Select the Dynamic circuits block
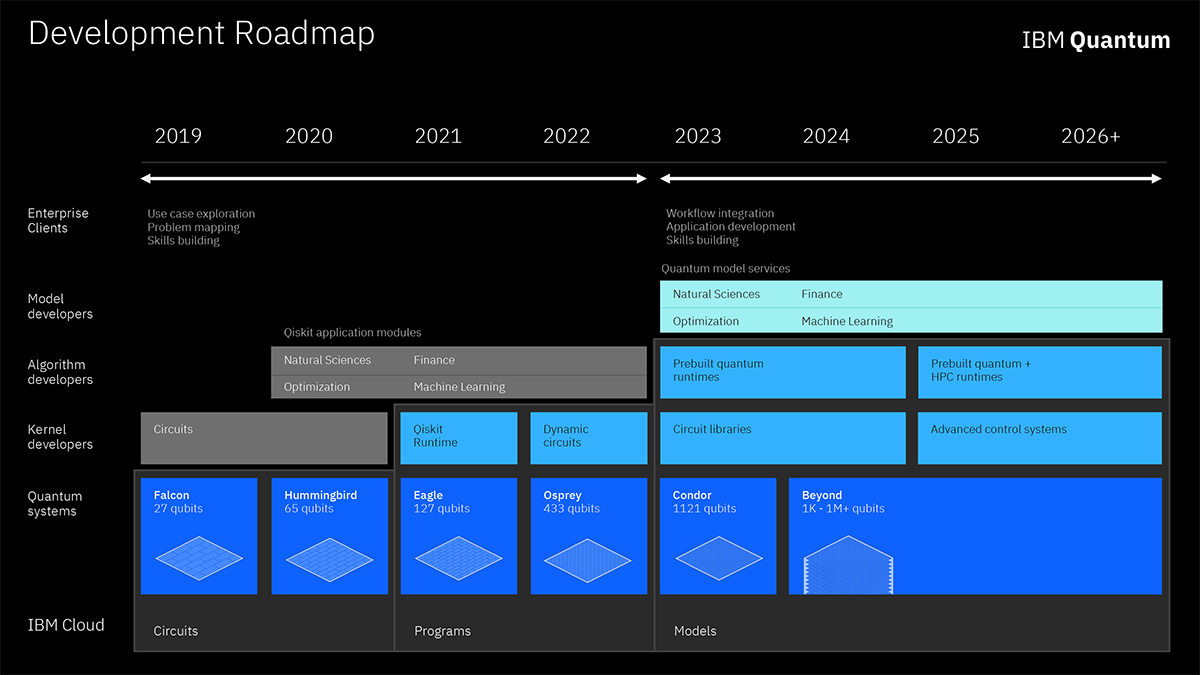 (588, 437)
